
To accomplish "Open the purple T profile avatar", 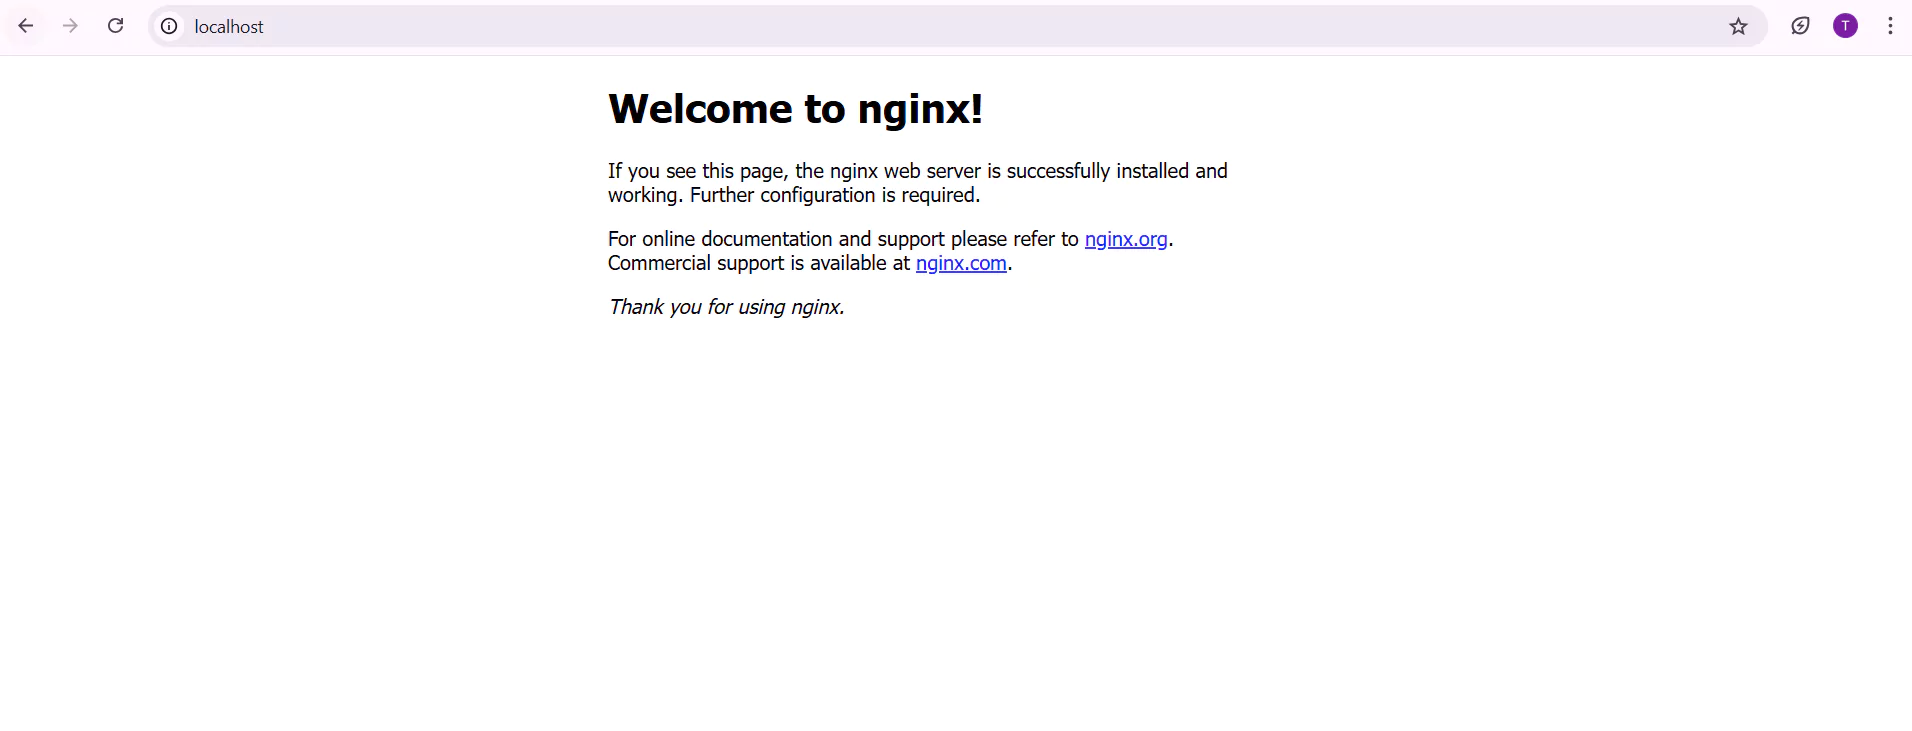I will click(1845, 26).
